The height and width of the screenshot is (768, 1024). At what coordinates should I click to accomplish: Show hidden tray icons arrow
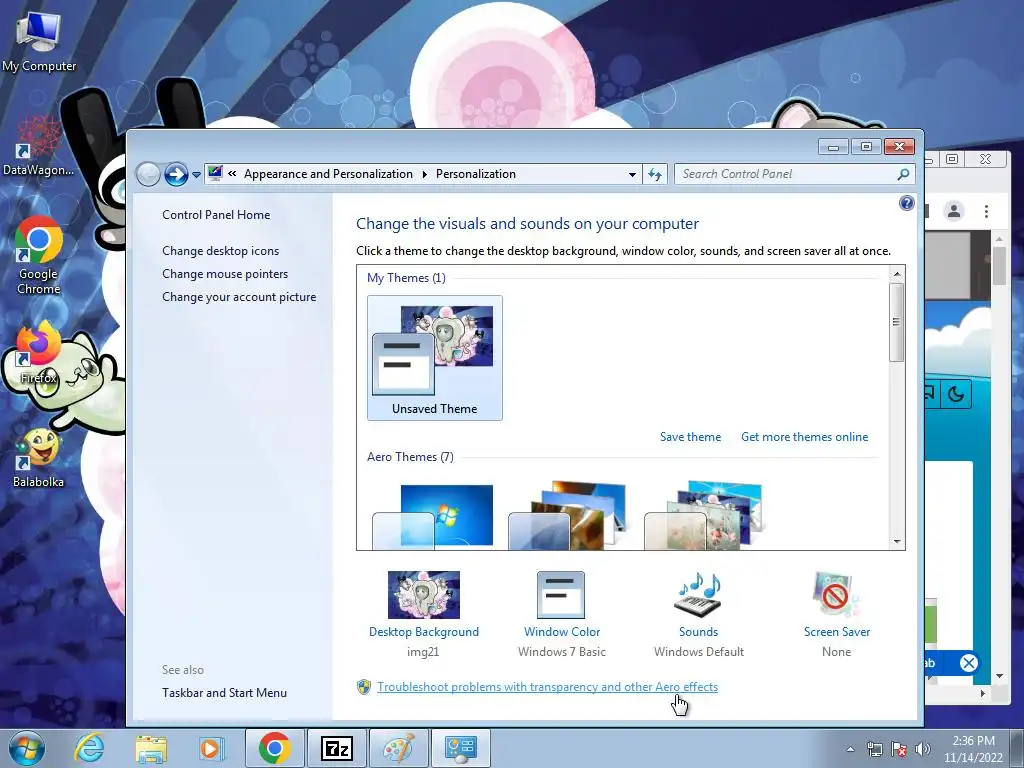point(850,749)
